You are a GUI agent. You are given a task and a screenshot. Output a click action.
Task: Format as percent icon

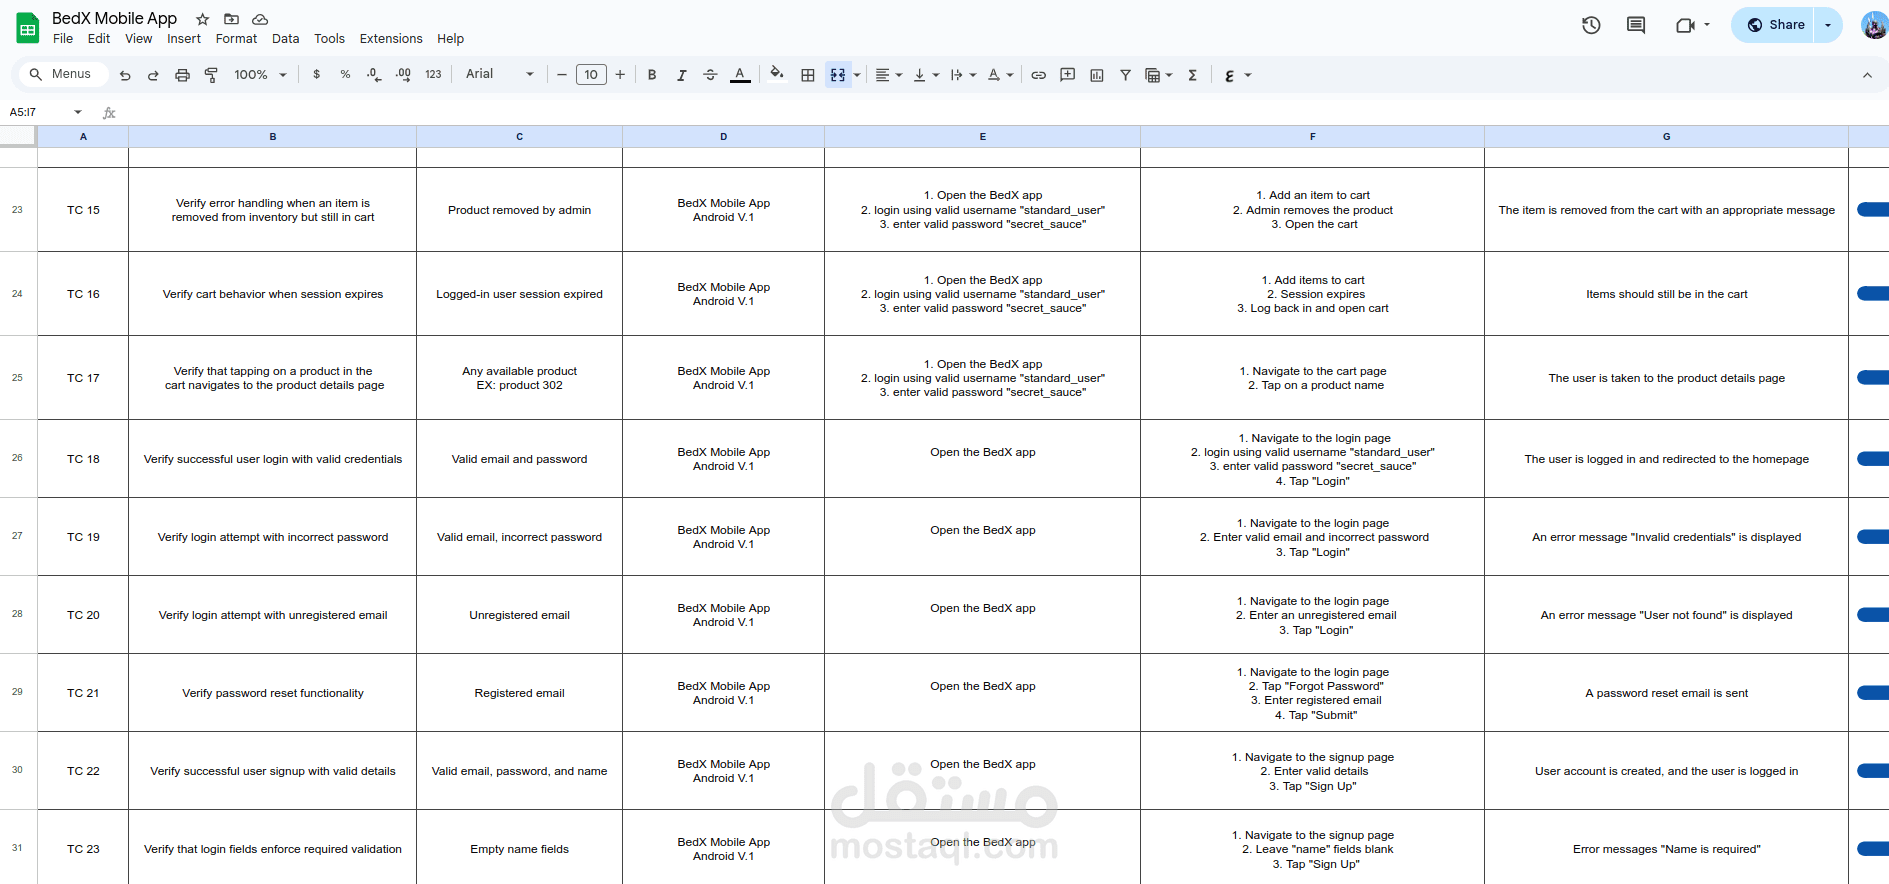(345, 75)
